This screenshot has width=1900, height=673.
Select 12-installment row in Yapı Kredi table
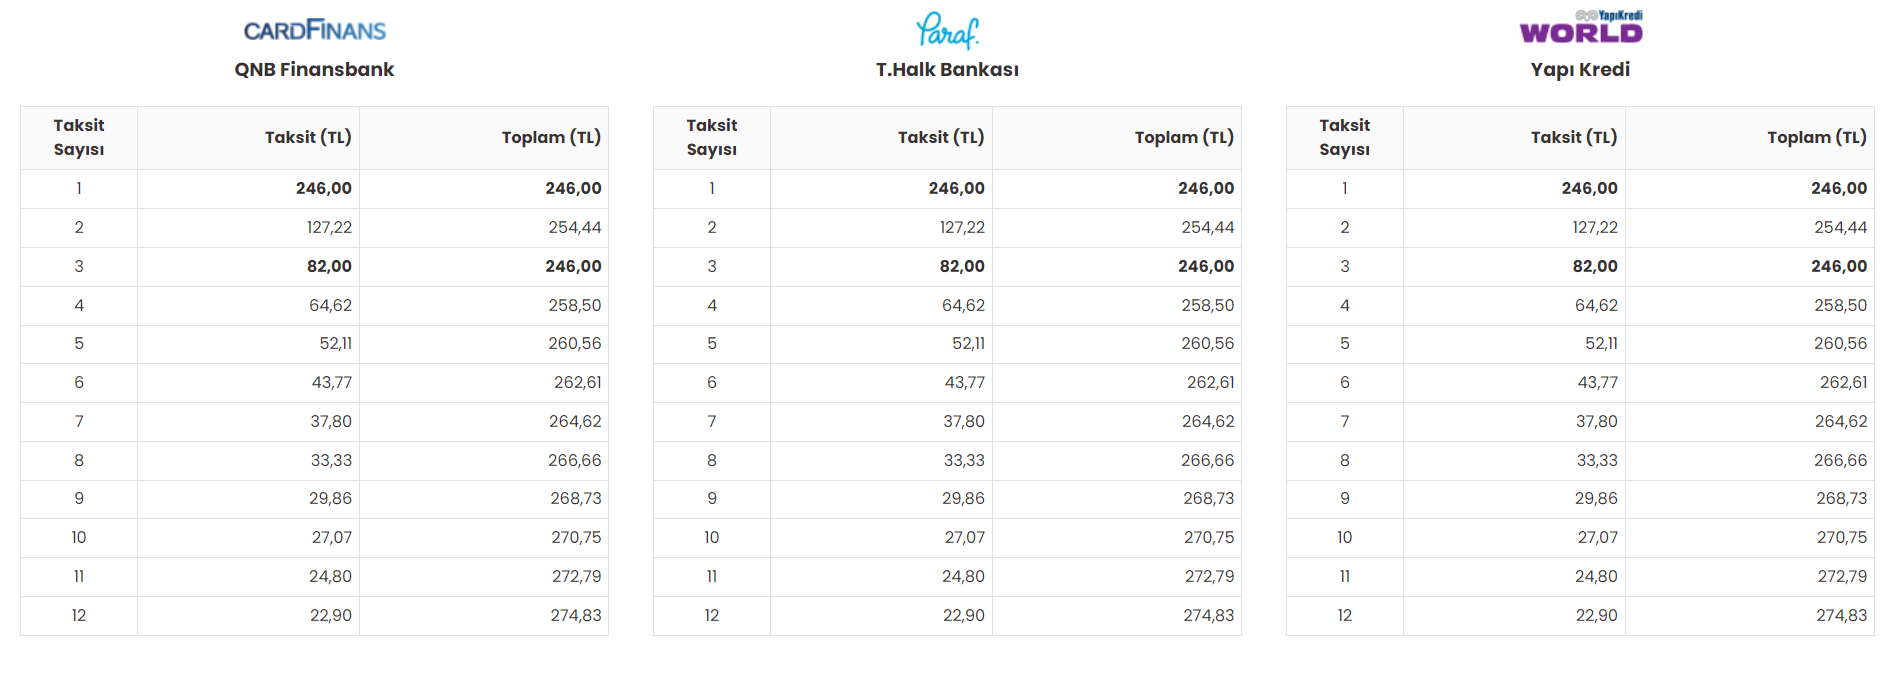[1580, 615]
